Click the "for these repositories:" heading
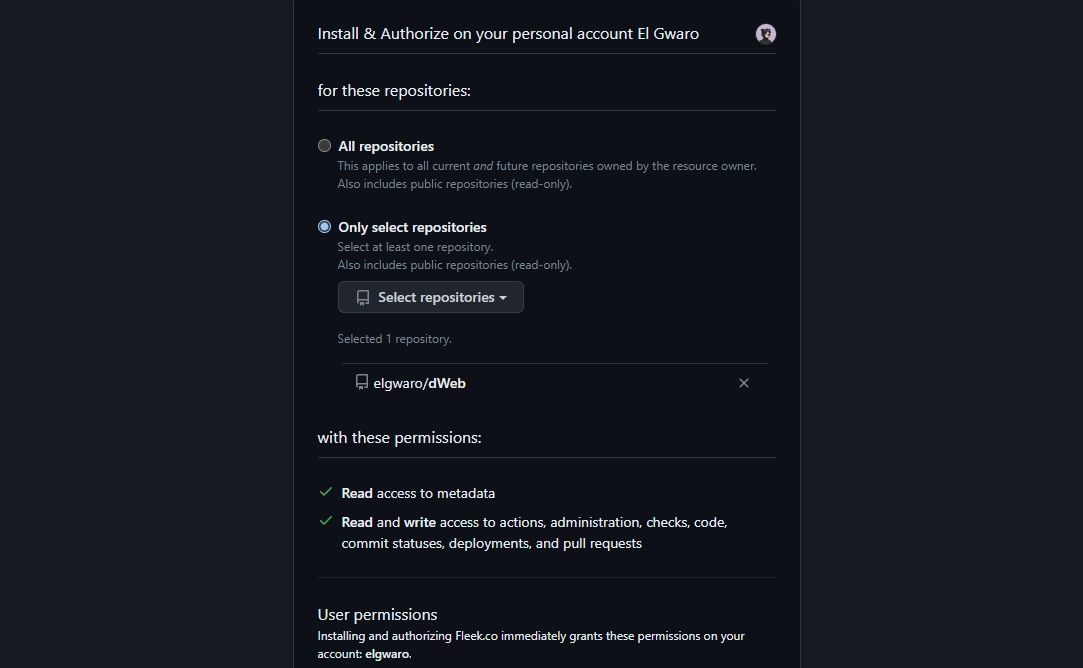Screen dimensions: 1083x668 [392, 90]
